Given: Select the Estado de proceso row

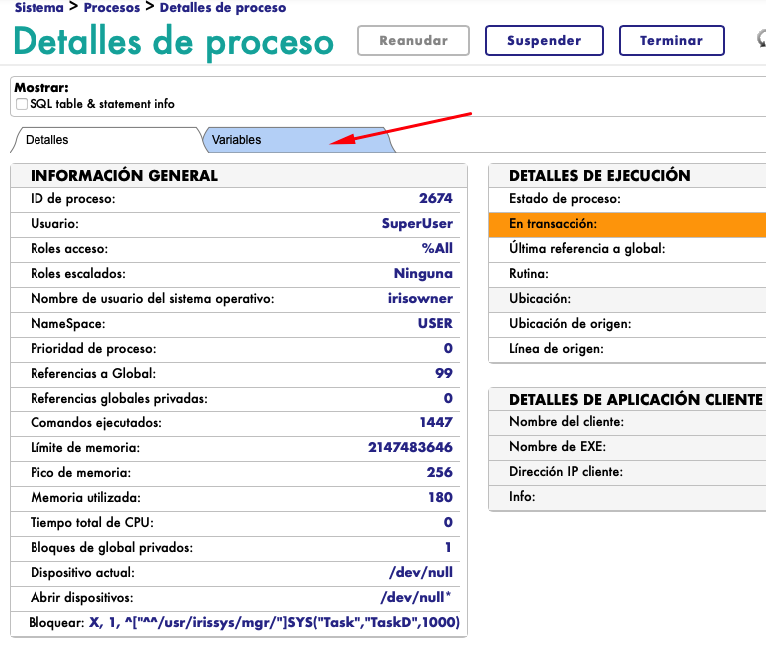Looking at the screenshot, I should pyautogui.click(x=627, y=199).
